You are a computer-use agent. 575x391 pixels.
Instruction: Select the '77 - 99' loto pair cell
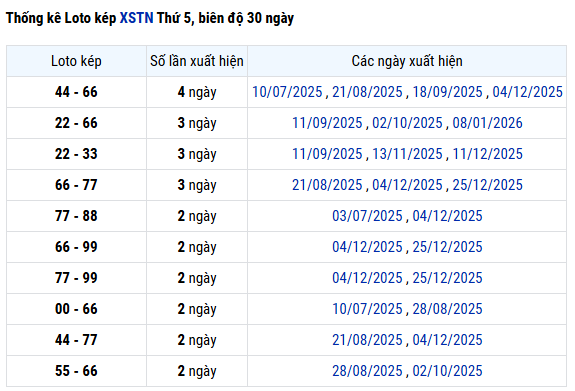click(x=76, y=278)
